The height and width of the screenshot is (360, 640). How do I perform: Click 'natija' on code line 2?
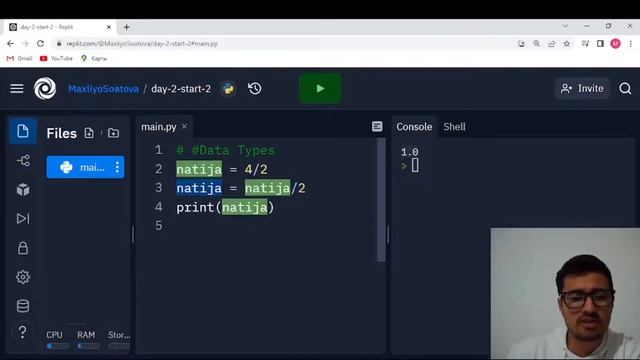pyautogui.click(x=199, y=169)
